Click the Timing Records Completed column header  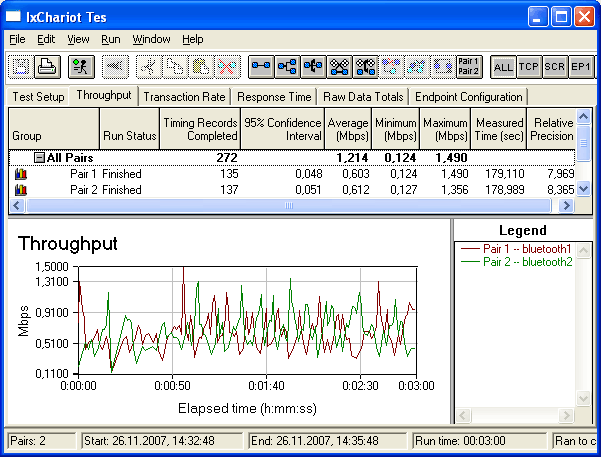[x=200, y=129]
